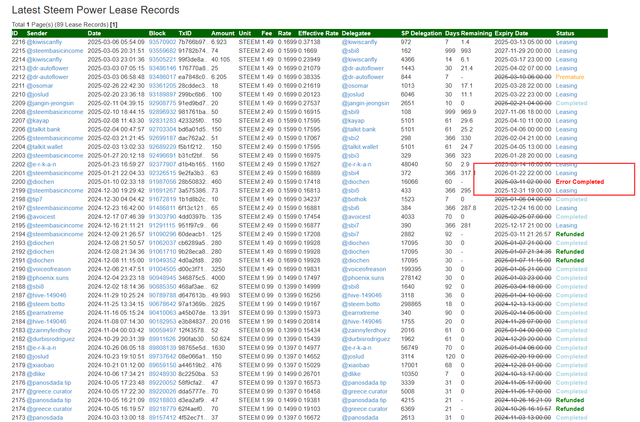Open sender @xiaobao link

40,365
